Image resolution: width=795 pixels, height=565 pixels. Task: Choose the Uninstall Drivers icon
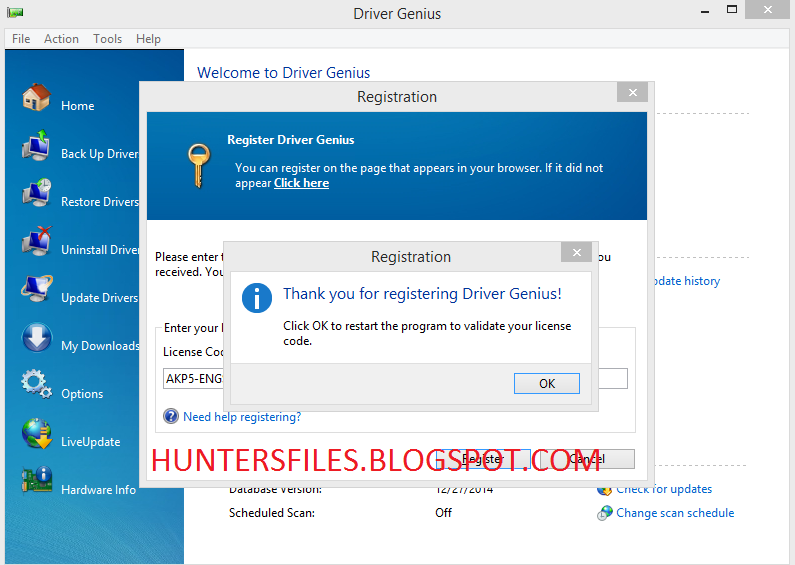click(x=37, y=241)
